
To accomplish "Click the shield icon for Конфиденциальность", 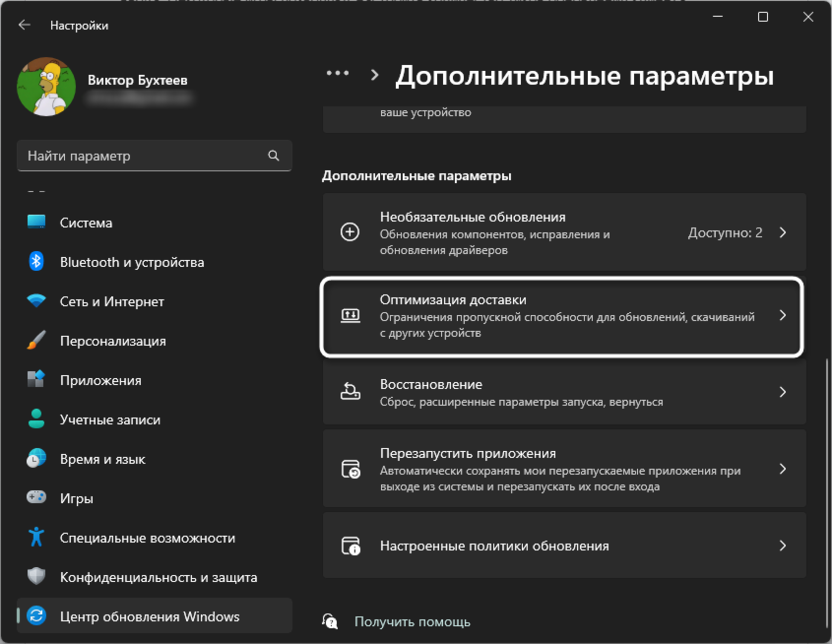I will tap(36, 576).
